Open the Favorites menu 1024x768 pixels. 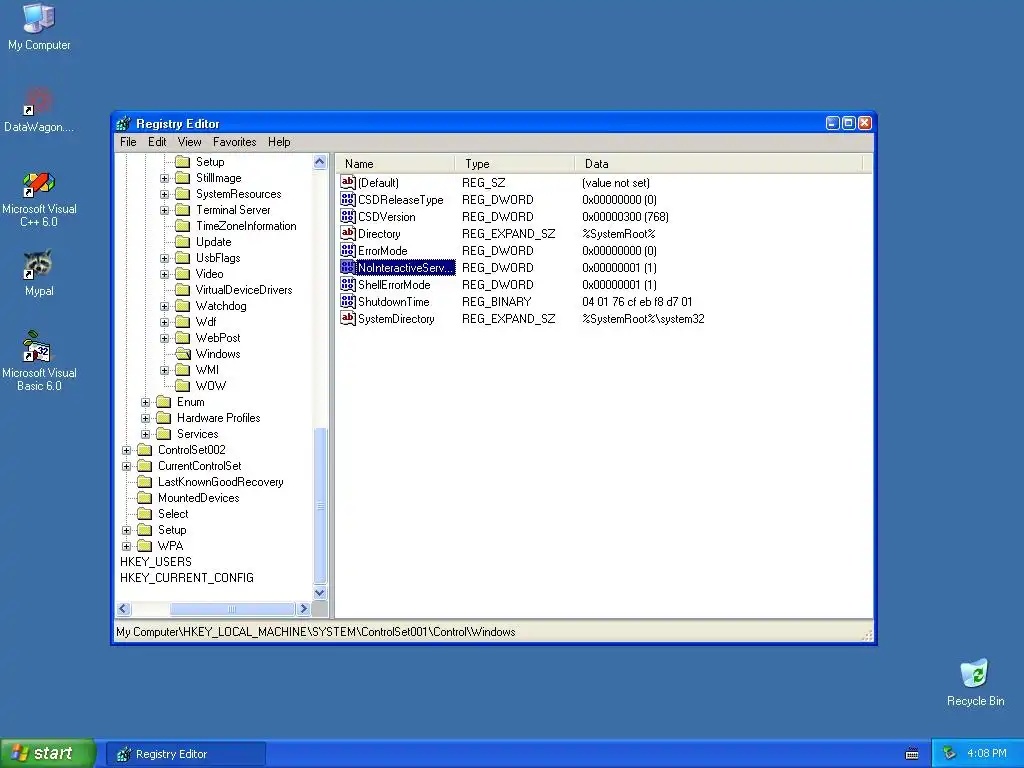pyautogui.click(x=234, y=142)
